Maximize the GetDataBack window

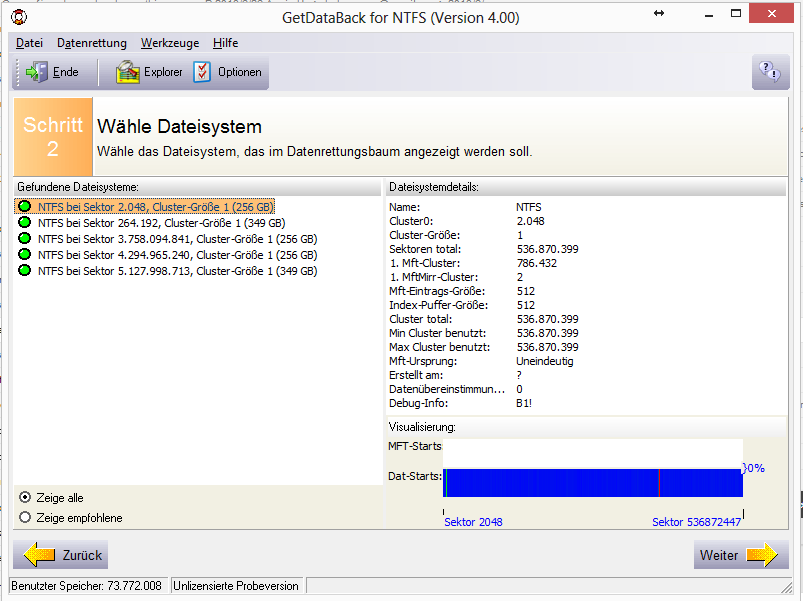click(x=736, y=14)
